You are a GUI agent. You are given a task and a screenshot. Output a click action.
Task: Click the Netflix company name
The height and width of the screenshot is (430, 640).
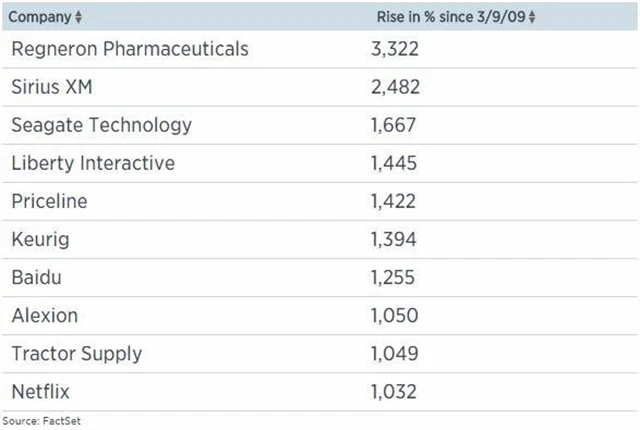click(x=42, y=391)
